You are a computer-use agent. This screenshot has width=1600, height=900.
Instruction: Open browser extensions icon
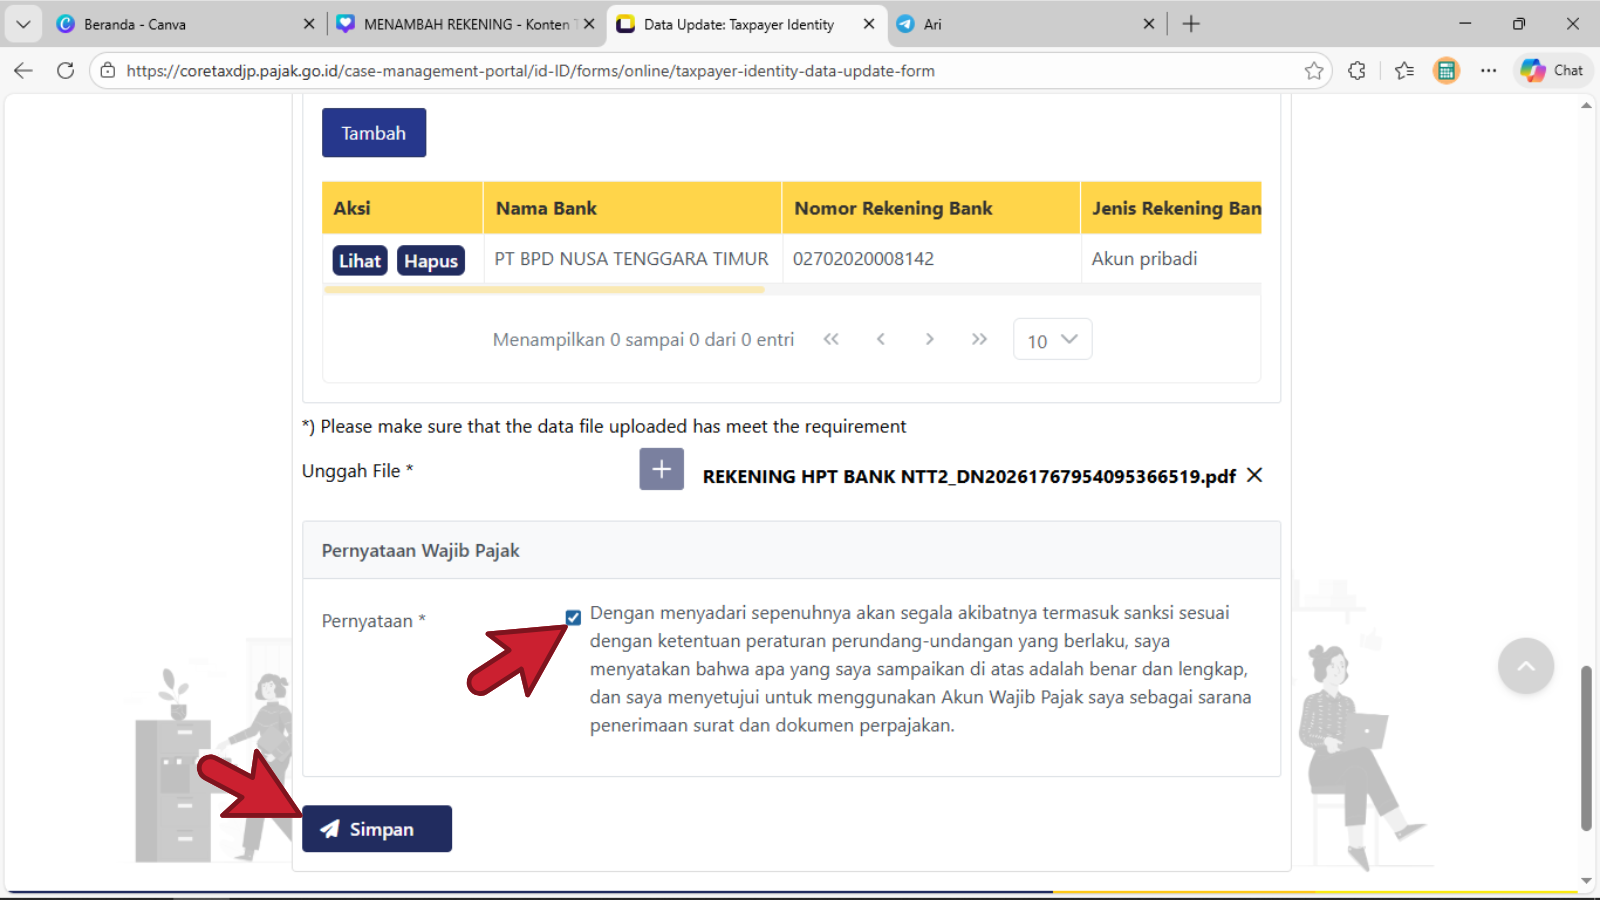(1356, 70)
